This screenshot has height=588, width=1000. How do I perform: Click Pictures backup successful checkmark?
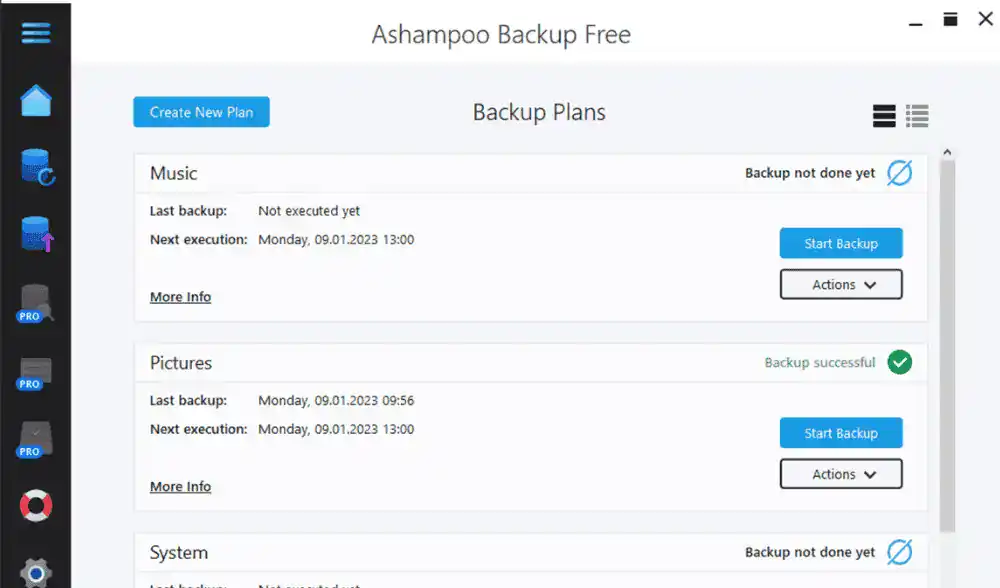[900, 363]
